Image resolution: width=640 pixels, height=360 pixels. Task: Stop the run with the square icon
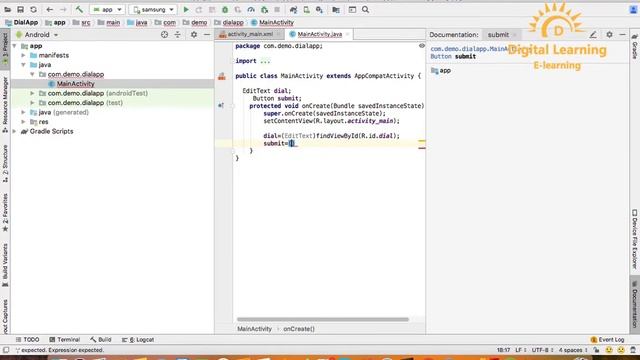pyautogui.click(x=277, y=9)
